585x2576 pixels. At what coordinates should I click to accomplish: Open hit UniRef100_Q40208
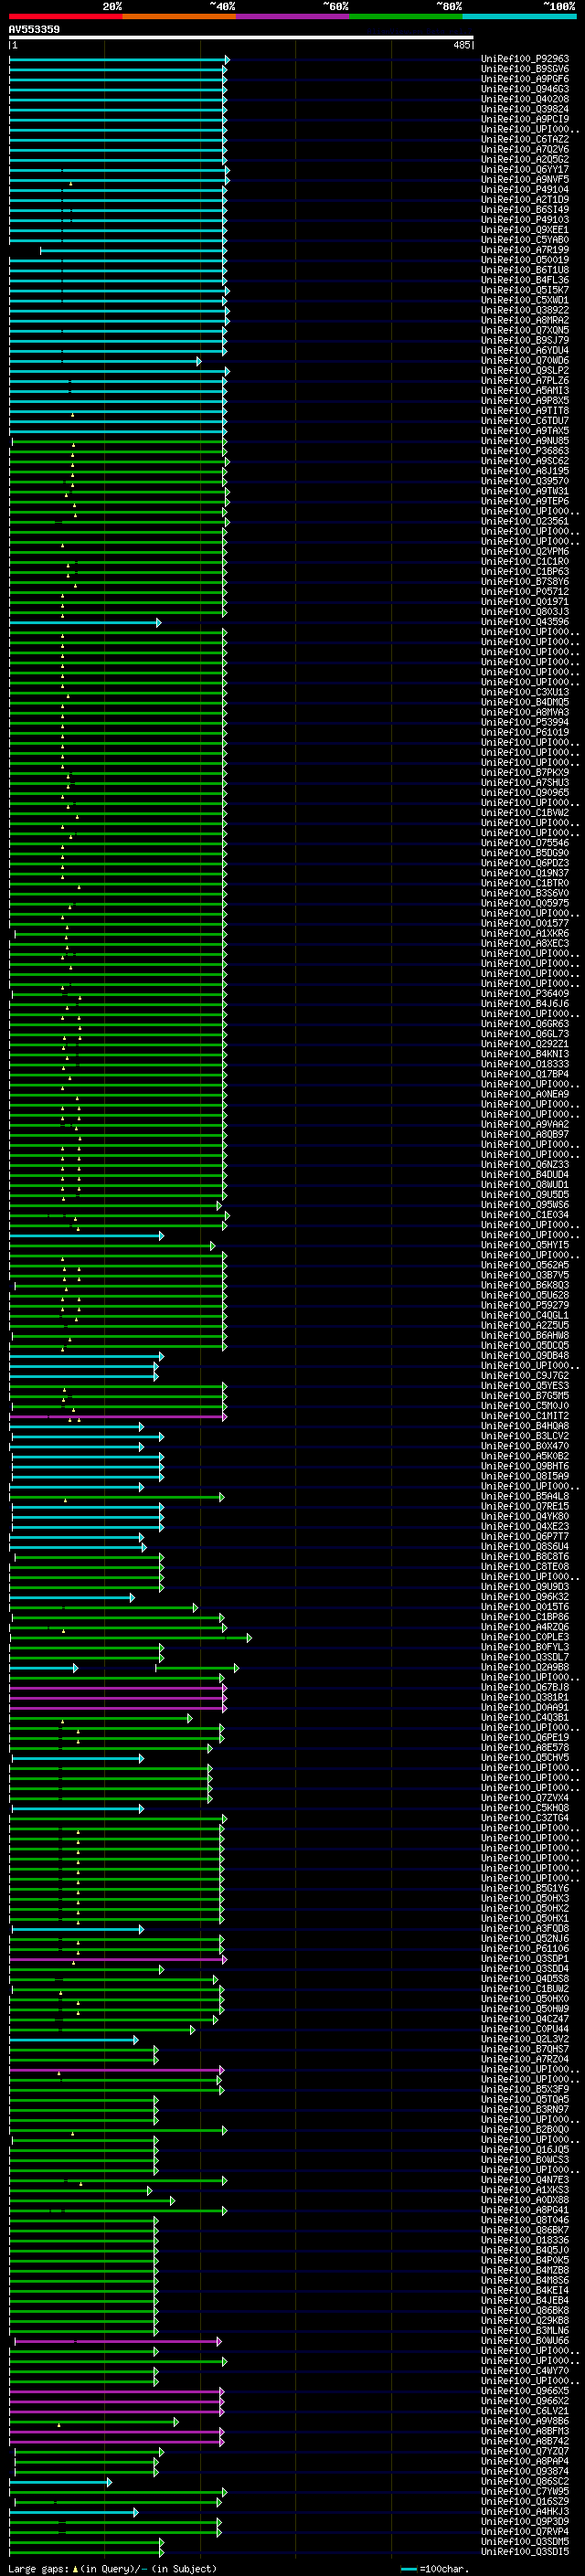[525, 99]
